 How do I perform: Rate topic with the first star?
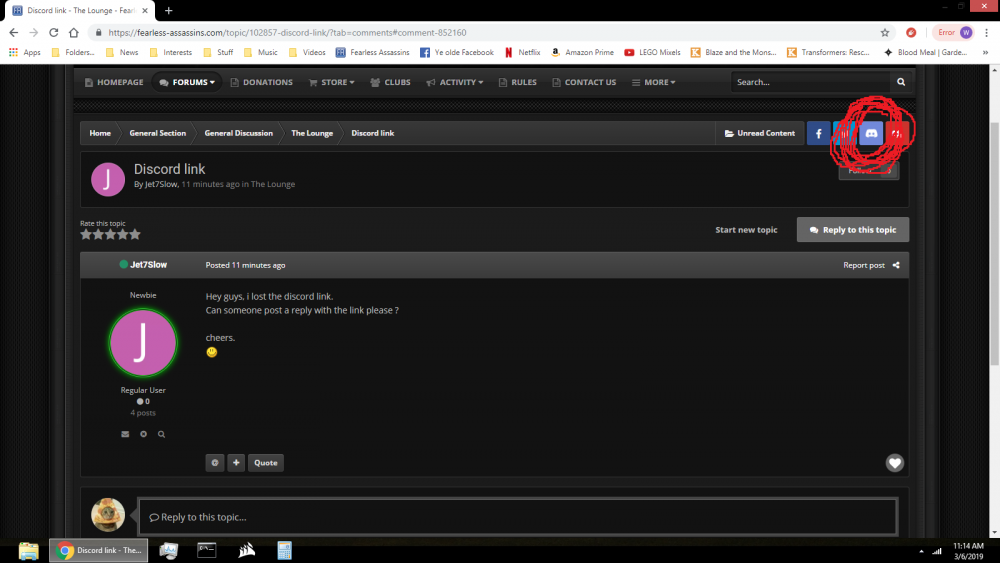coord(86,235)
